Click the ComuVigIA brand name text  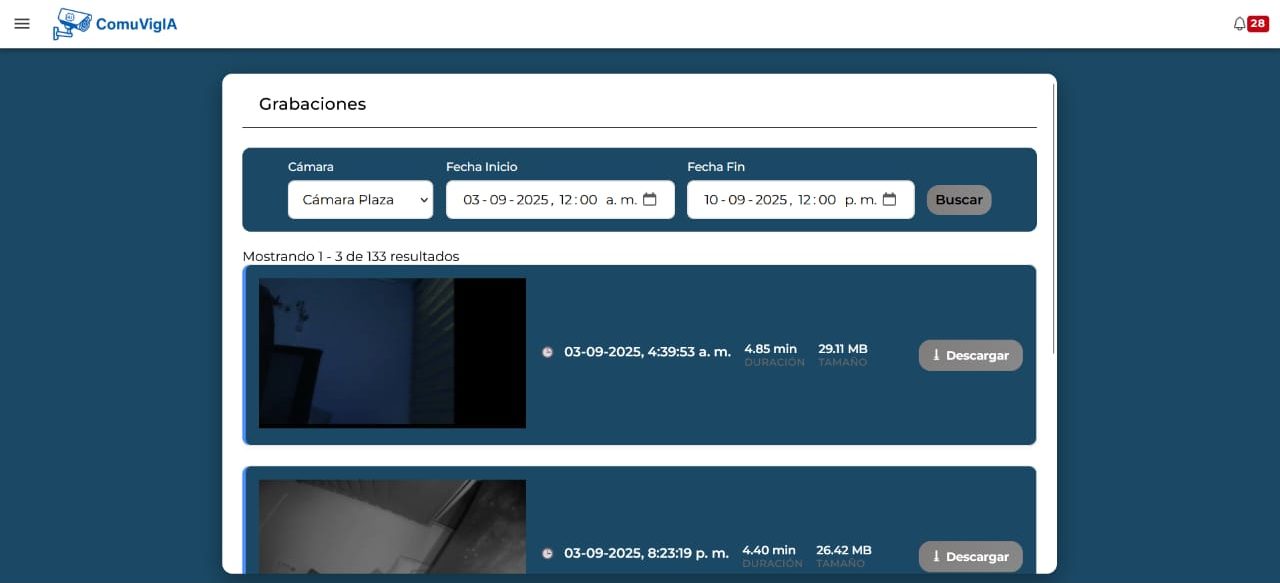[x=136, y=24]
